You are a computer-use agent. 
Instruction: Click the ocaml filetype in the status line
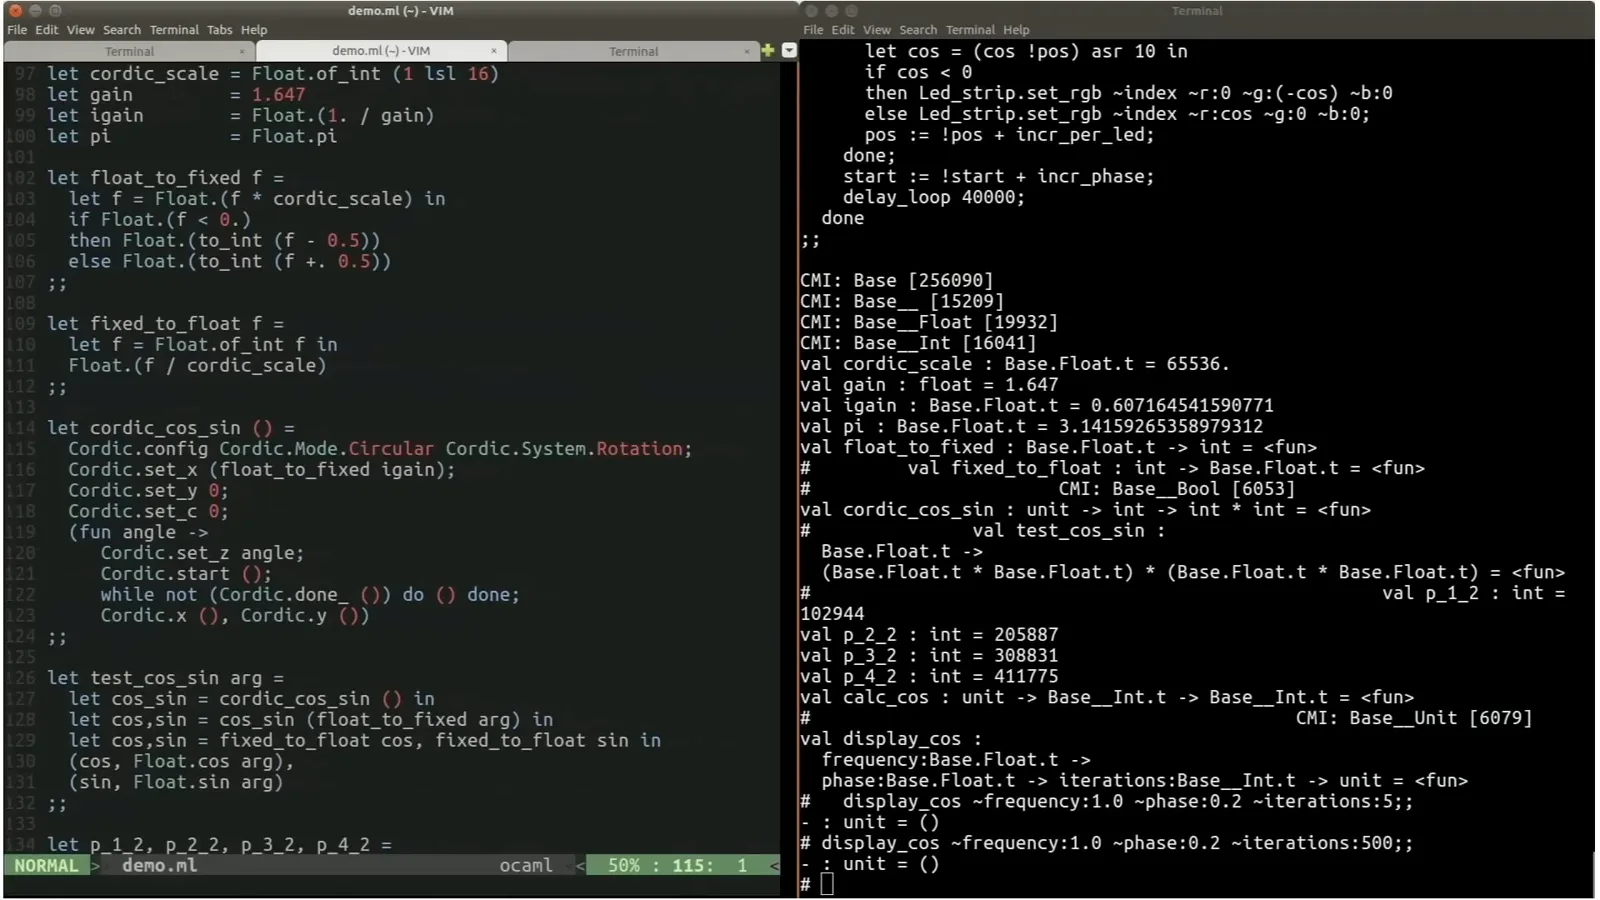526,866
